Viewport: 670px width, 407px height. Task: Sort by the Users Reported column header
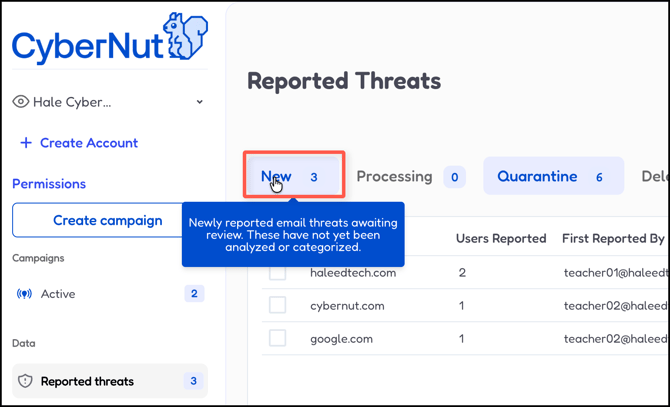501,238
